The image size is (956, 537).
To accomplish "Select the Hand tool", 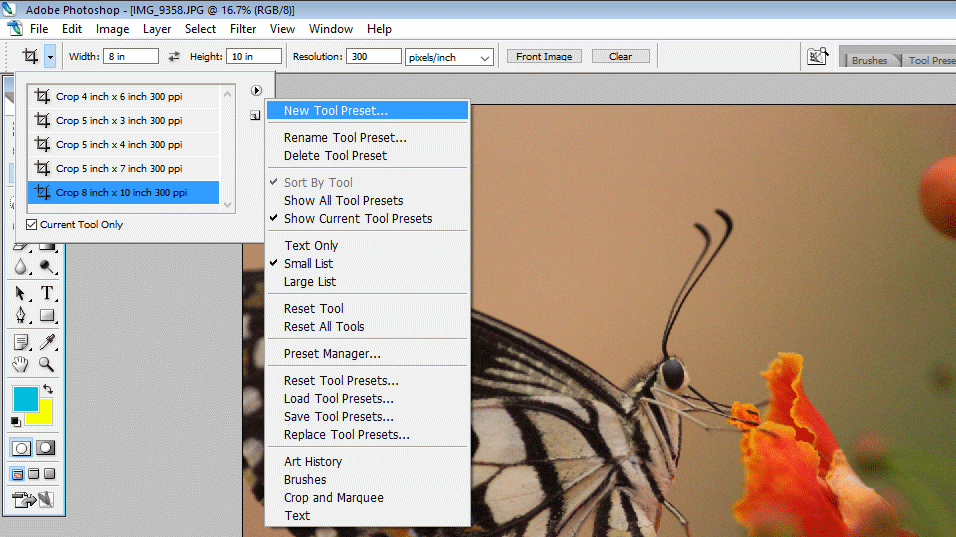I will click(x=20, y=365).
